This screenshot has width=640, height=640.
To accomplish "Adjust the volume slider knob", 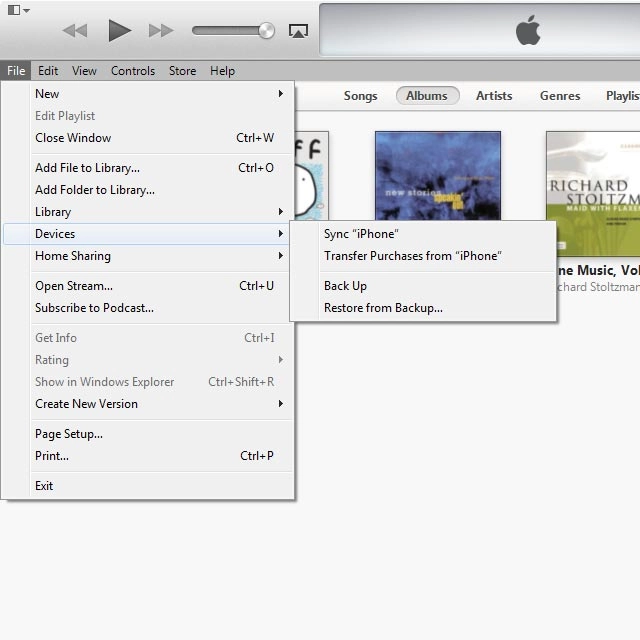I will 266,30.
